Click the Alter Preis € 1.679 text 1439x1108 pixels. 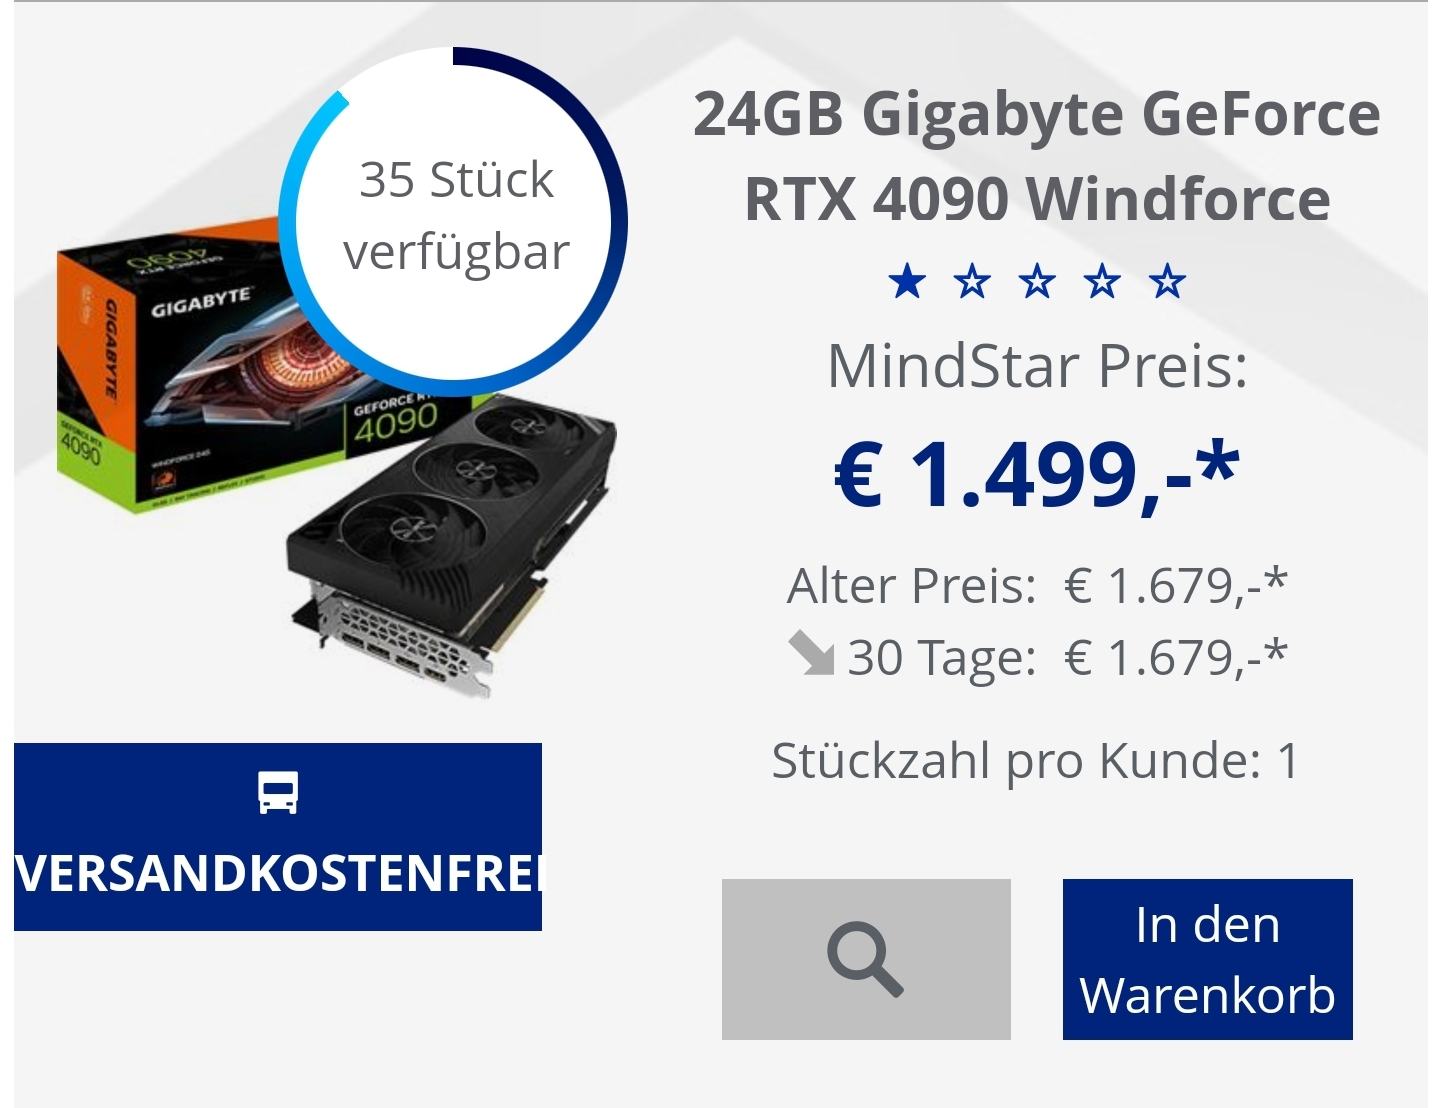[x=1037, y=585]
